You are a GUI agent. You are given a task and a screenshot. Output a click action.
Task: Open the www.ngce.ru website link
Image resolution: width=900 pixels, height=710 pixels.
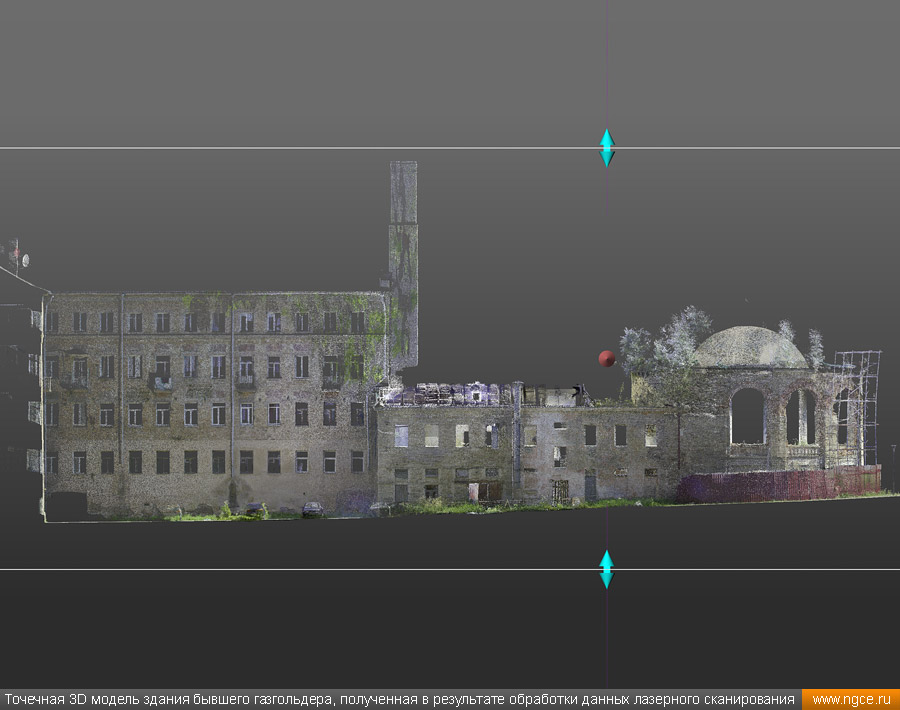tap(850, 700)
